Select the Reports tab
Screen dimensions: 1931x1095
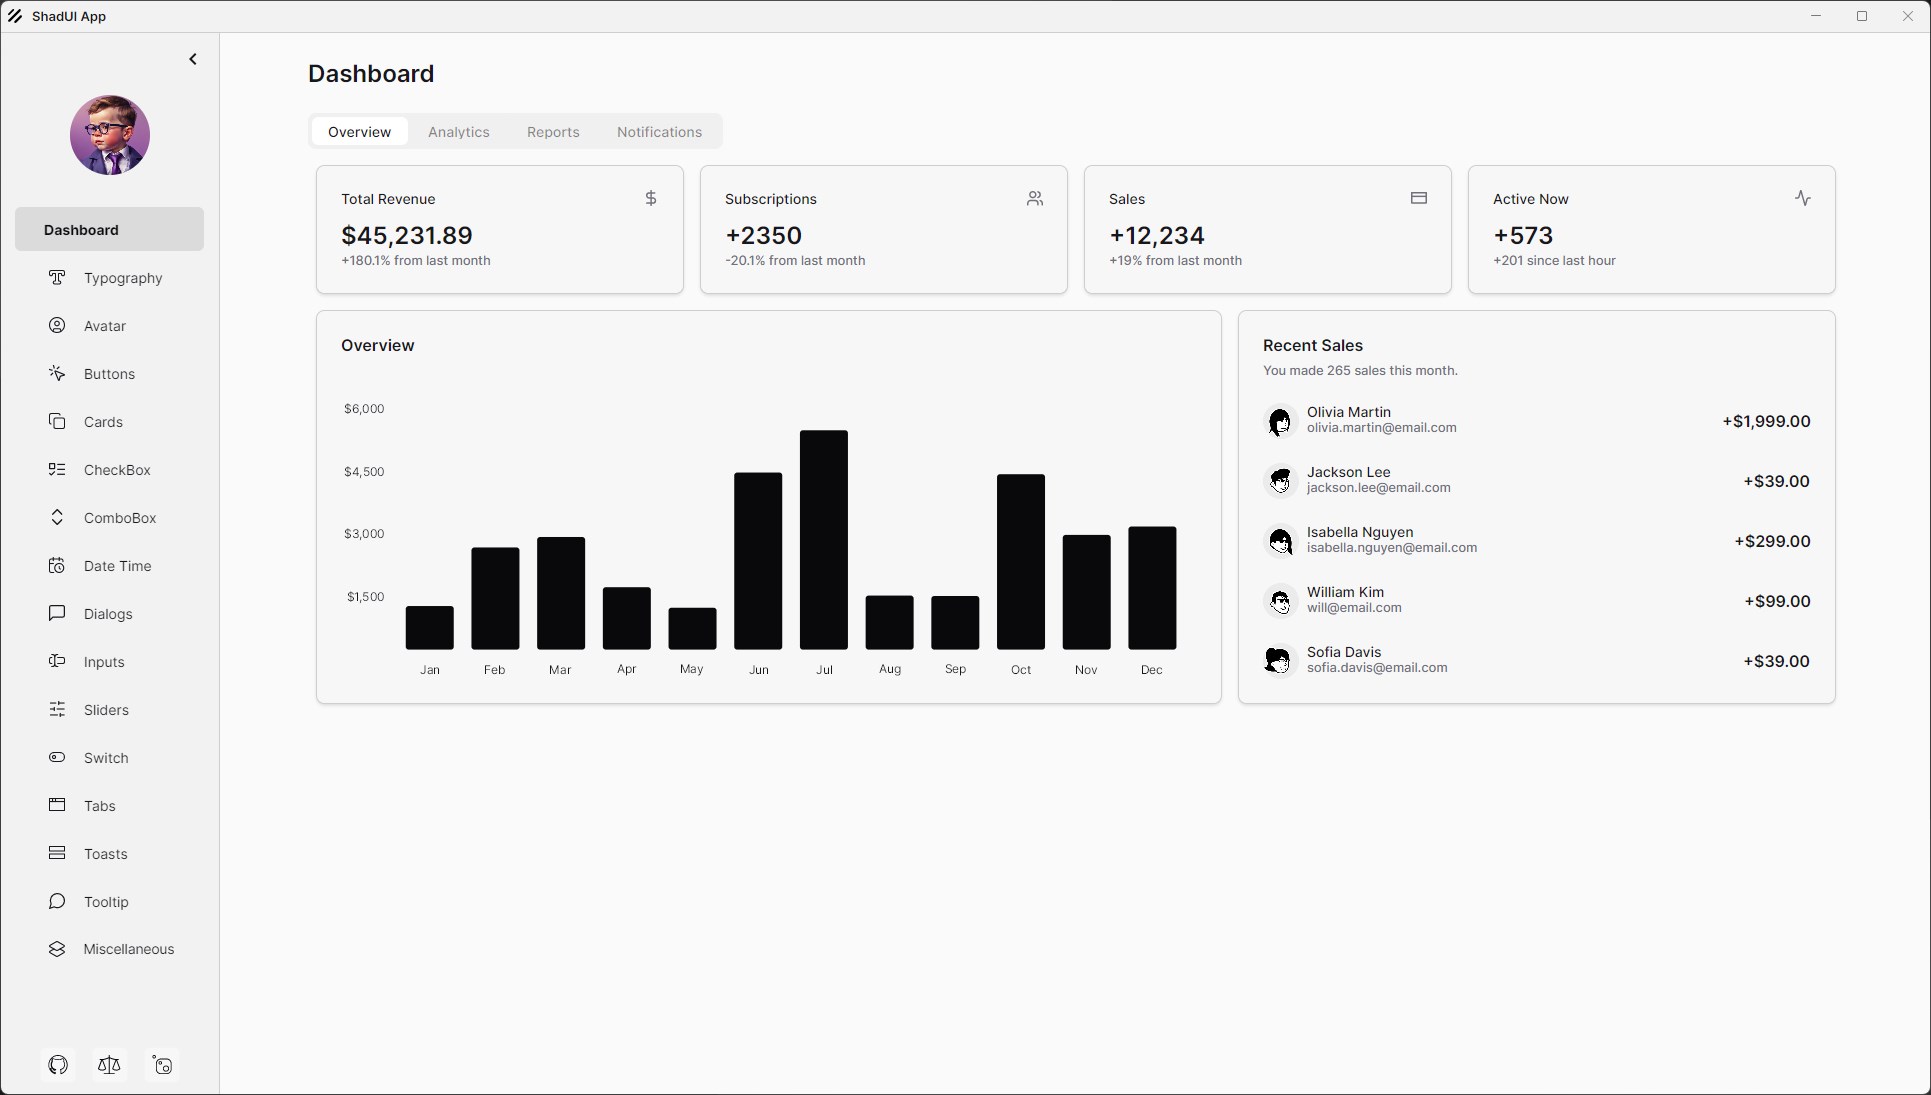click(x=553, y=132)
